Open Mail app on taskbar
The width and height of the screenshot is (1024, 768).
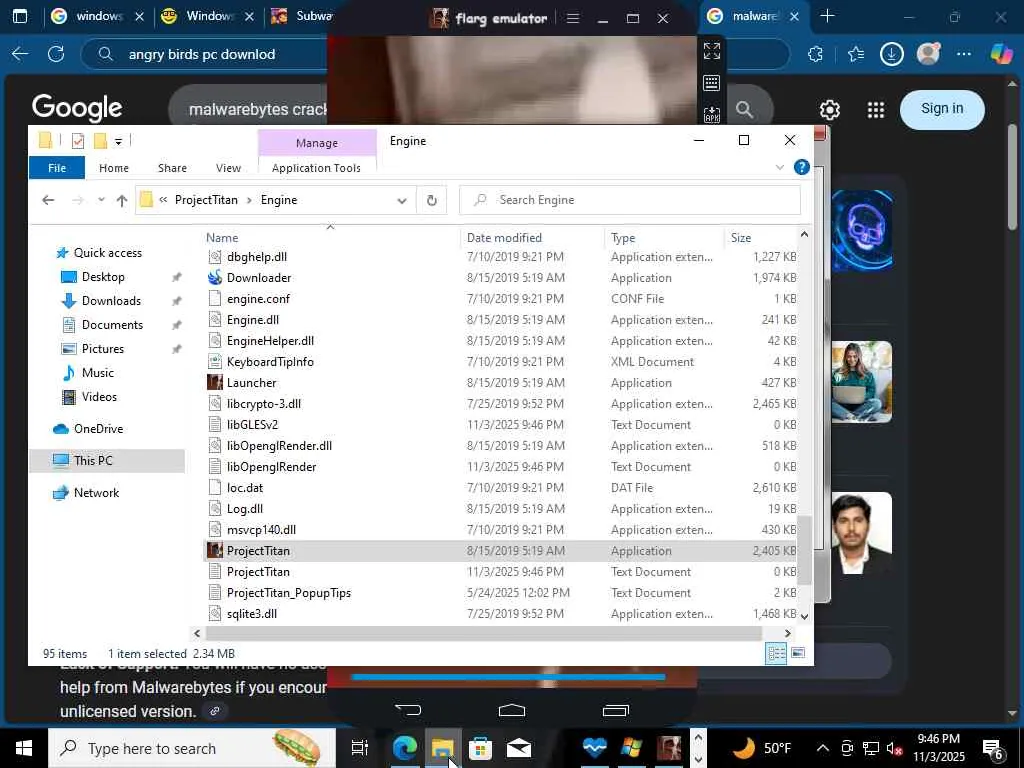click(519, 748)
